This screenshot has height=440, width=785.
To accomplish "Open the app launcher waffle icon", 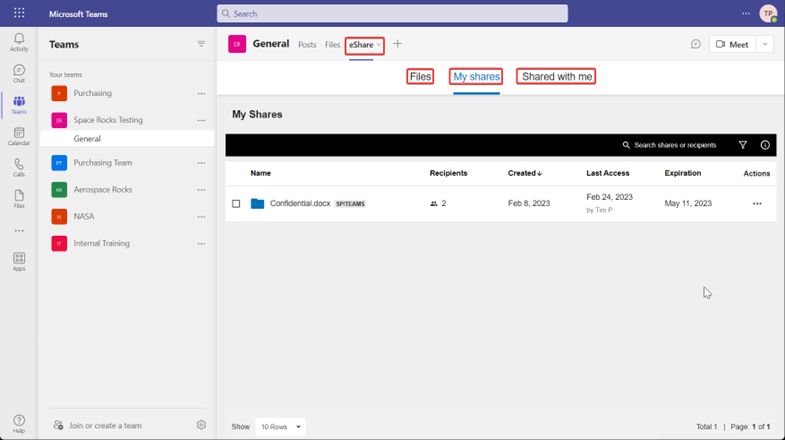I will click(x=19, y=13).
